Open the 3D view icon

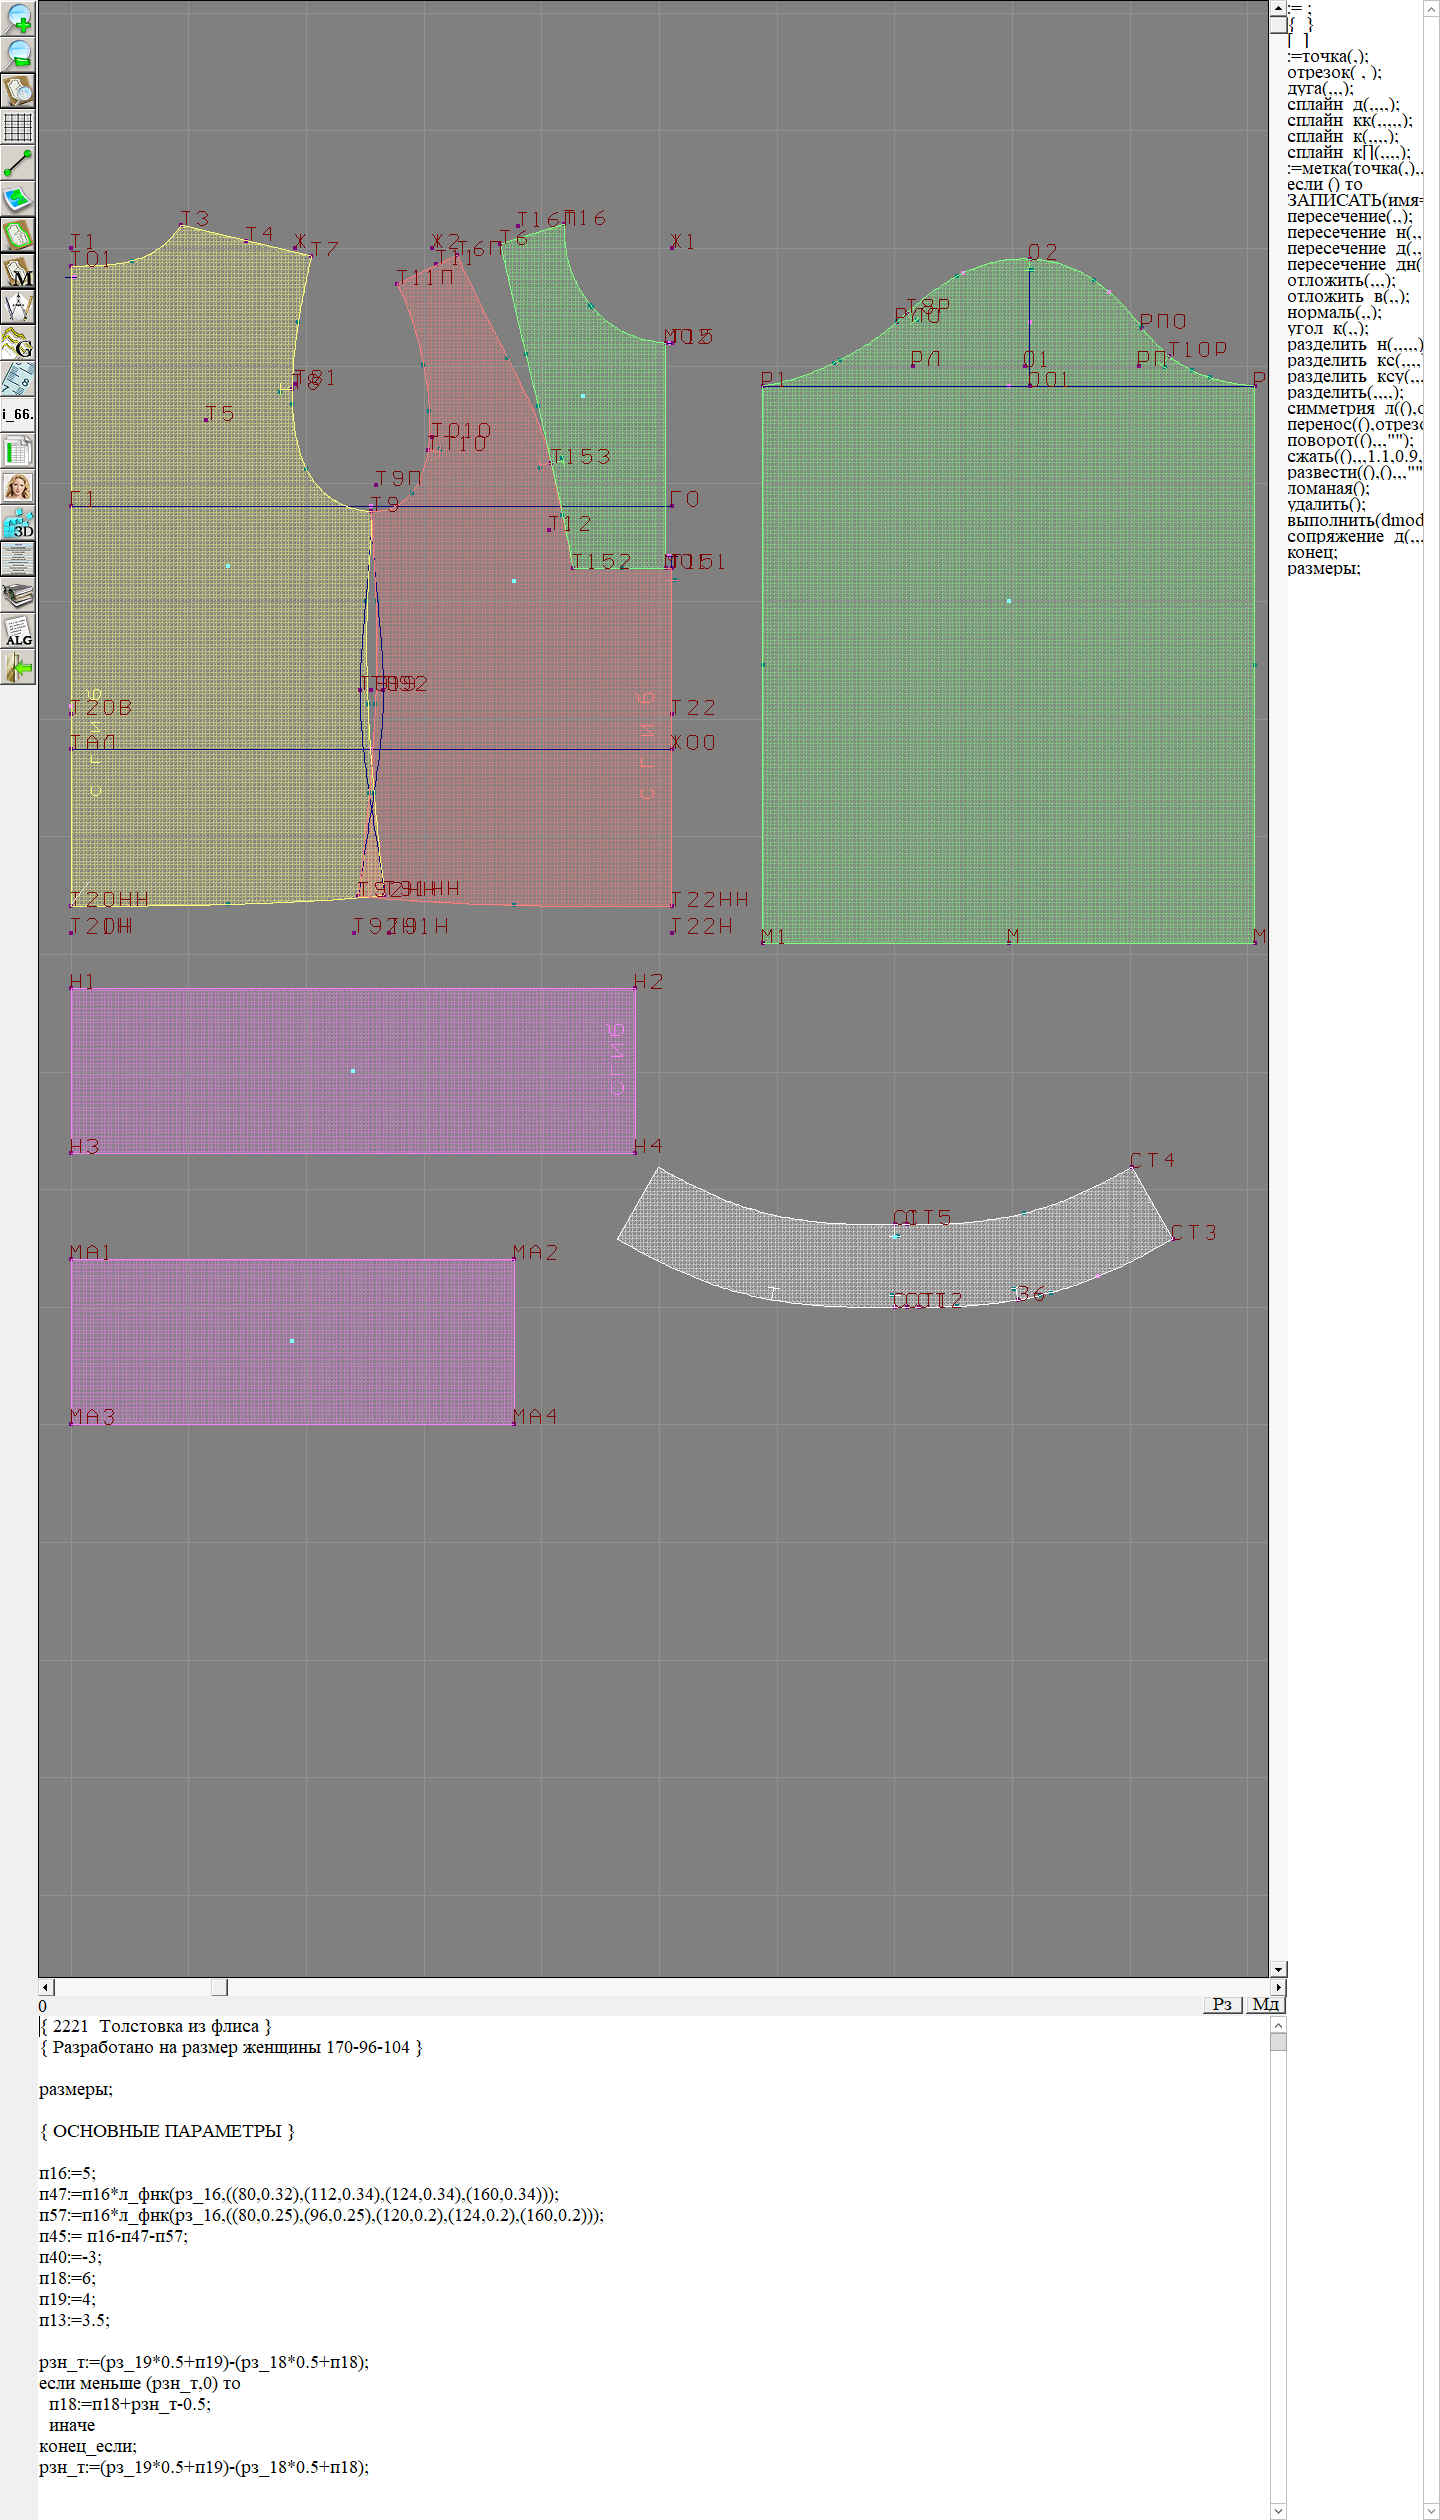click(18, 523)
